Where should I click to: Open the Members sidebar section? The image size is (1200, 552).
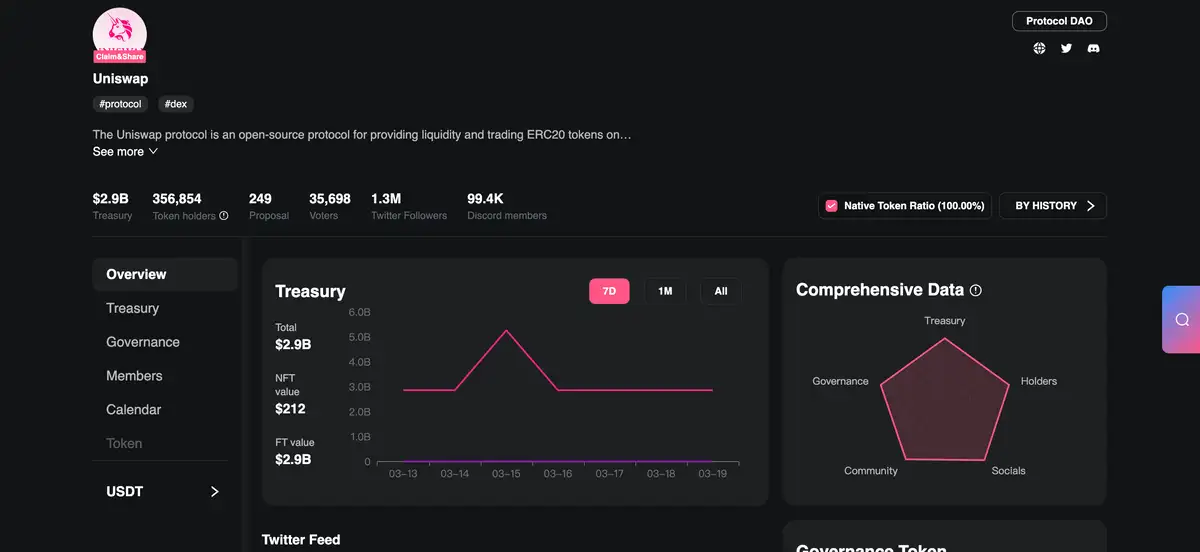tap(134, 376)
